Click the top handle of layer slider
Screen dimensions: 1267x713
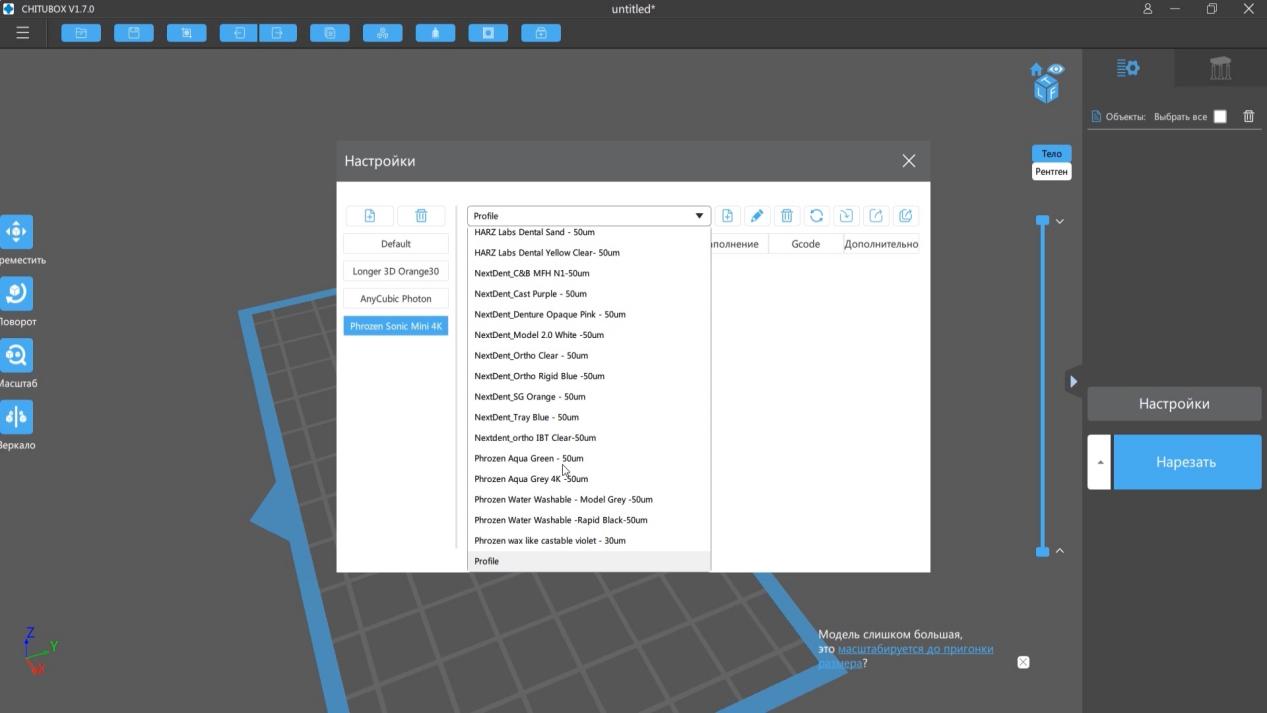(x=1042, y=220)
